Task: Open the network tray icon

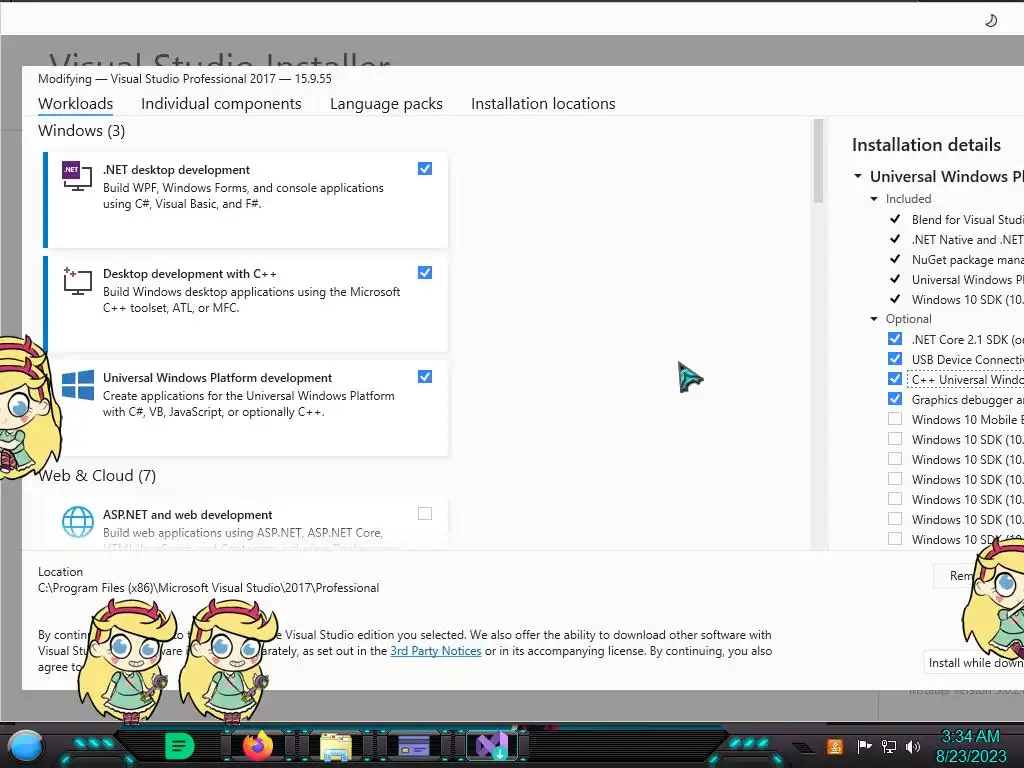Action: coord(889,746)
